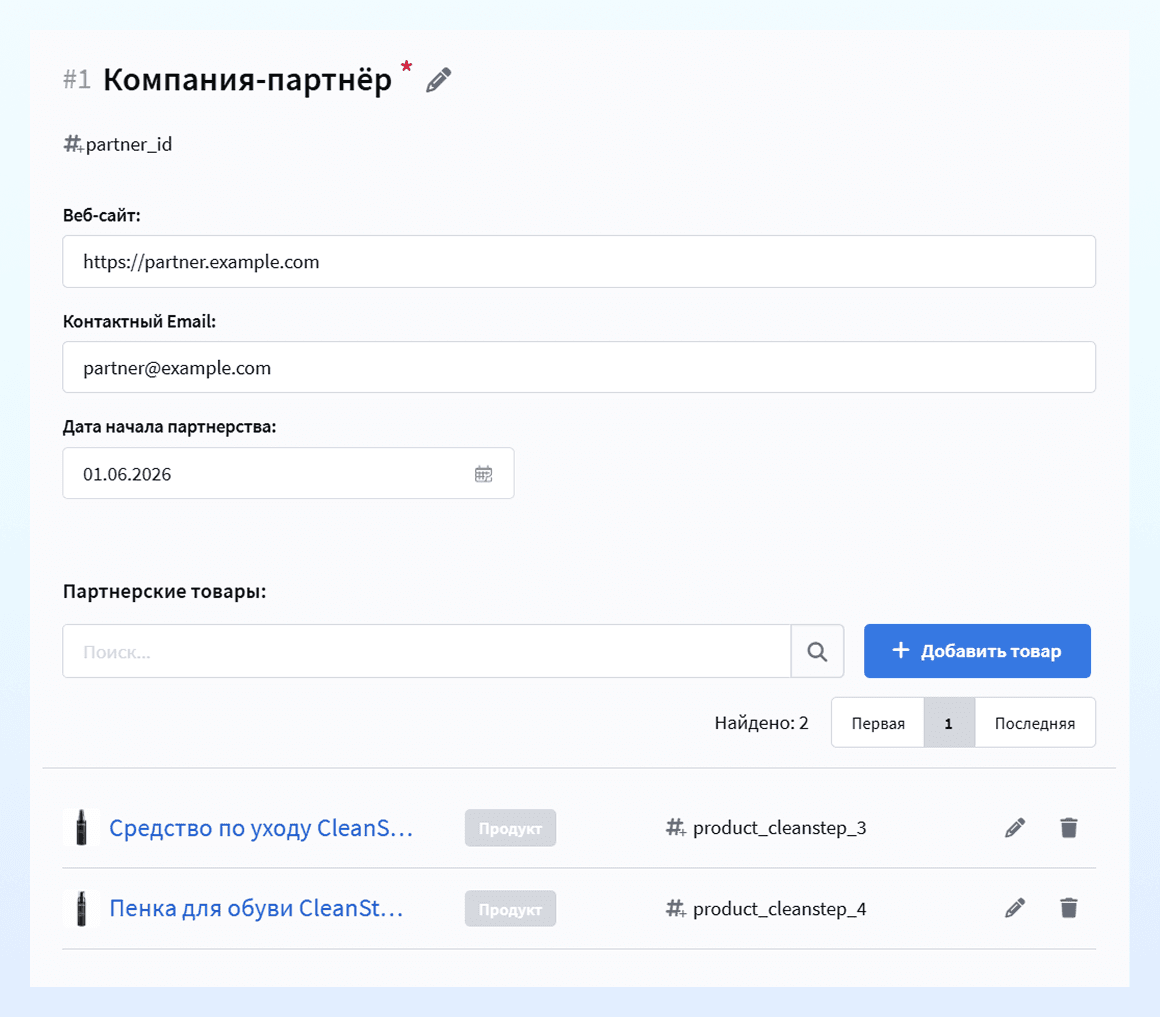Click the hash icon next to product_cleanstep_4
The image size is (1160, 1017).
tap(675, 908)
